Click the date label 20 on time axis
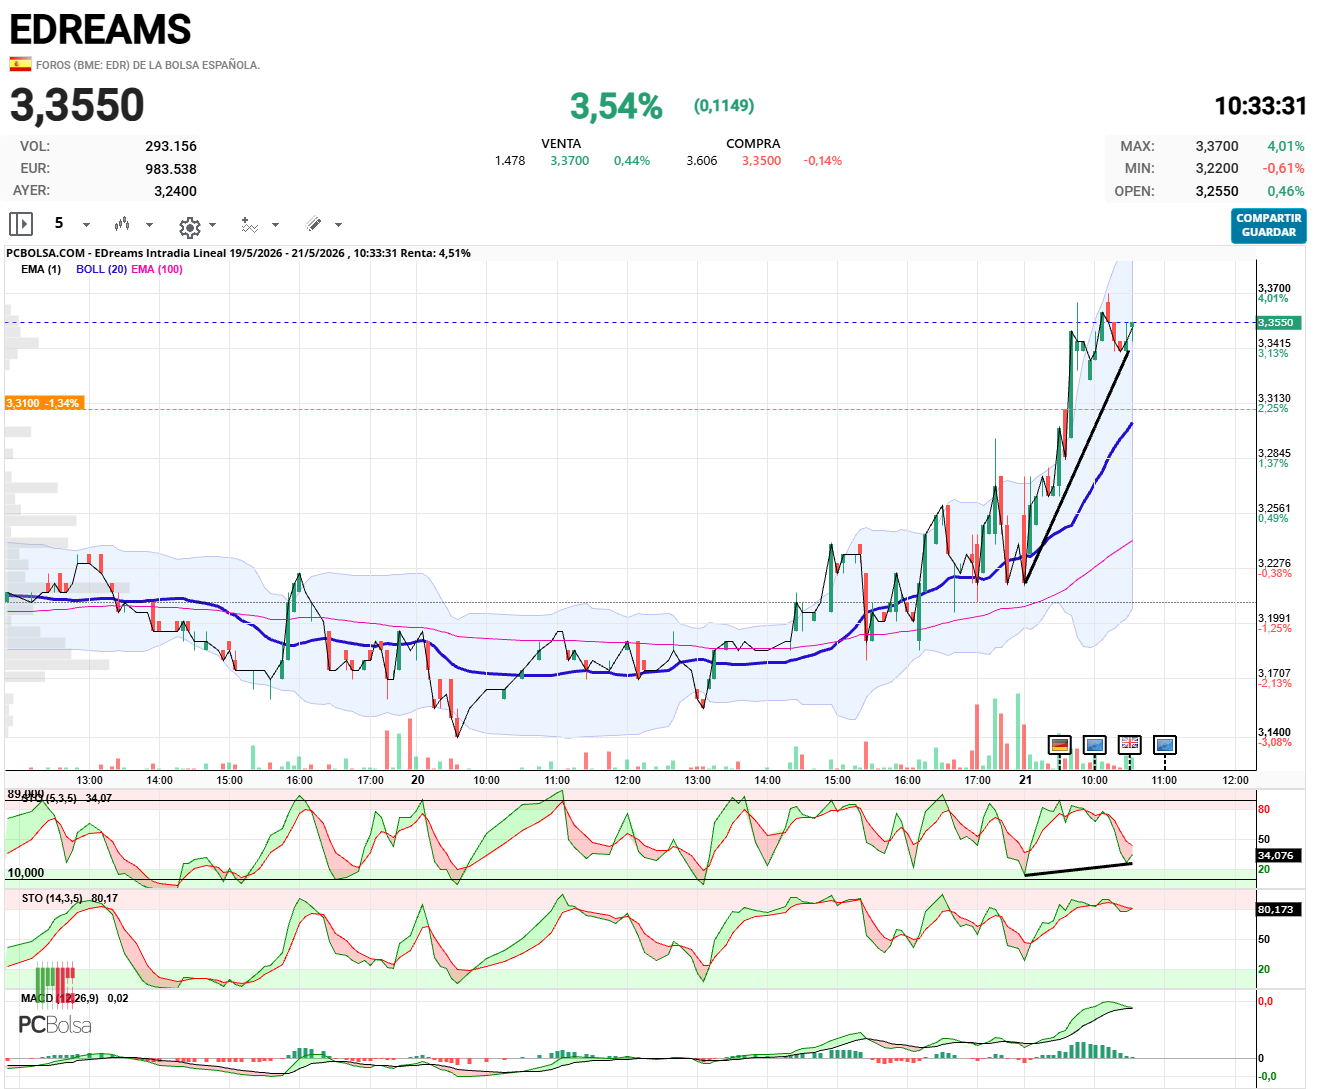Viewport: 1317px width, 1089px height. [x=417, y=779]
